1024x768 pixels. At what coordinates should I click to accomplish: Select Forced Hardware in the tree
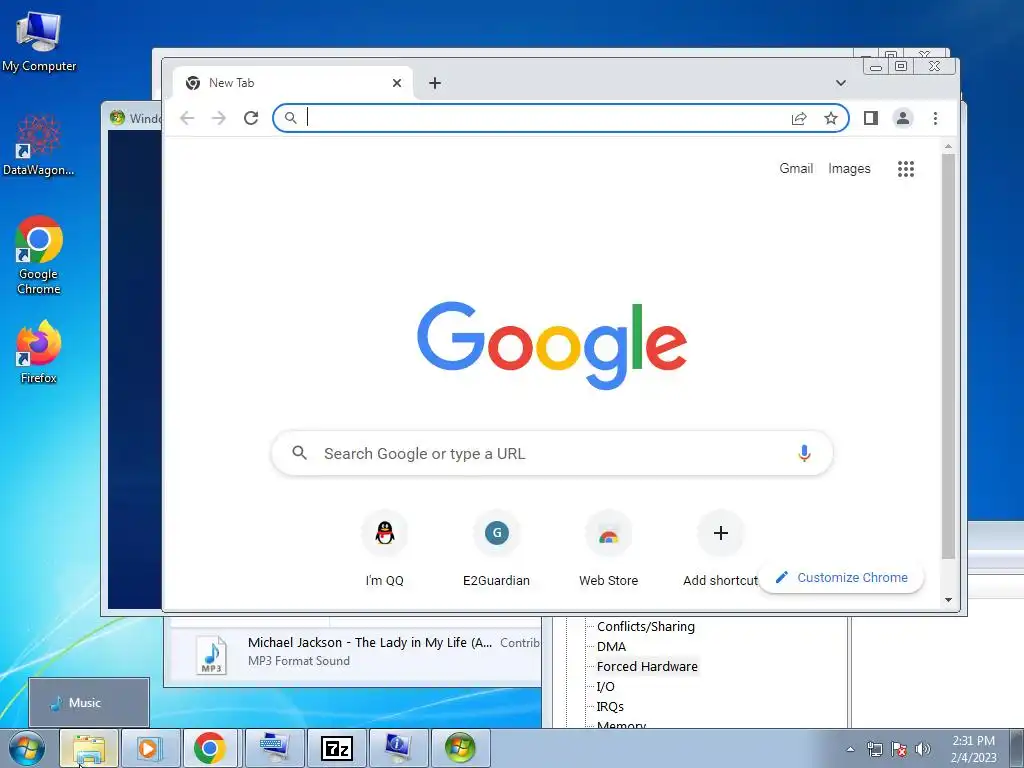pos(647,667)
